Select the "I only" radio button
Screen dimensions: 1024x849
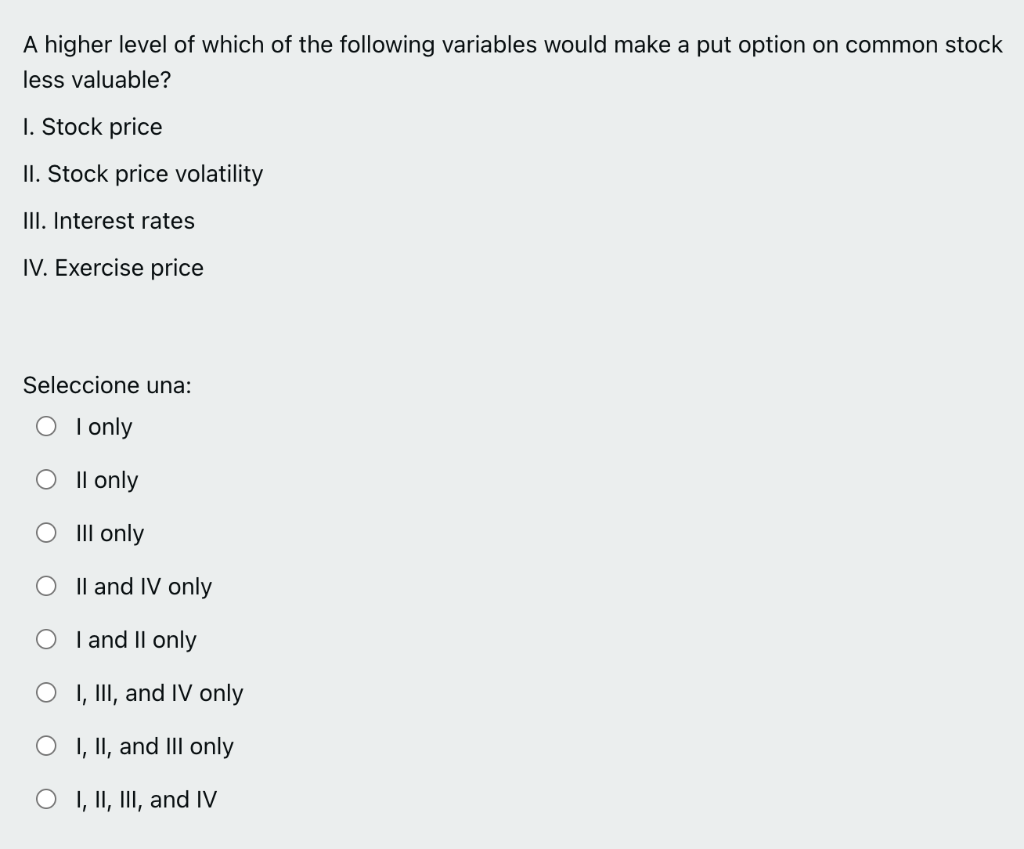click(x=46, y=425)
